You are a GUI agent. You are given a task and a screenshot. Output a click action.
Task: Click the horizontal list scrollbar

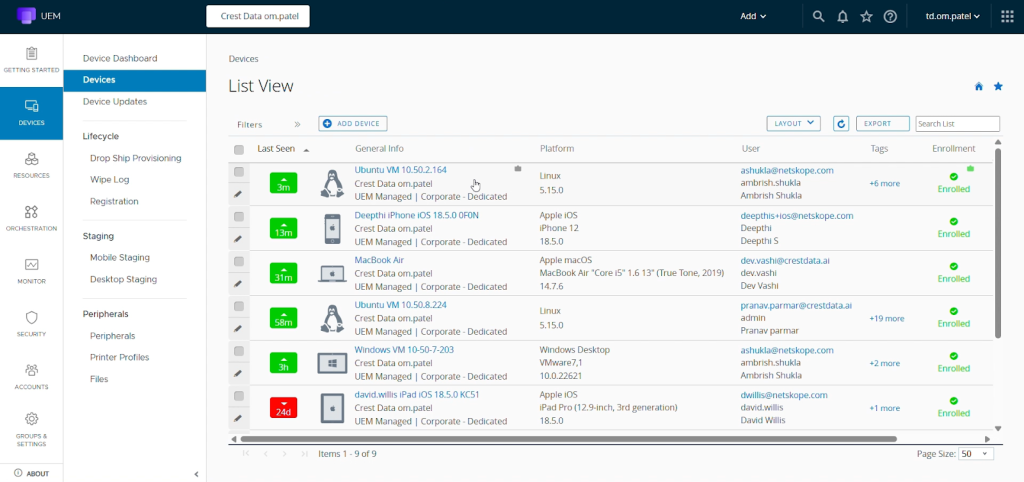pyautogui.click(x=568, y=439)
